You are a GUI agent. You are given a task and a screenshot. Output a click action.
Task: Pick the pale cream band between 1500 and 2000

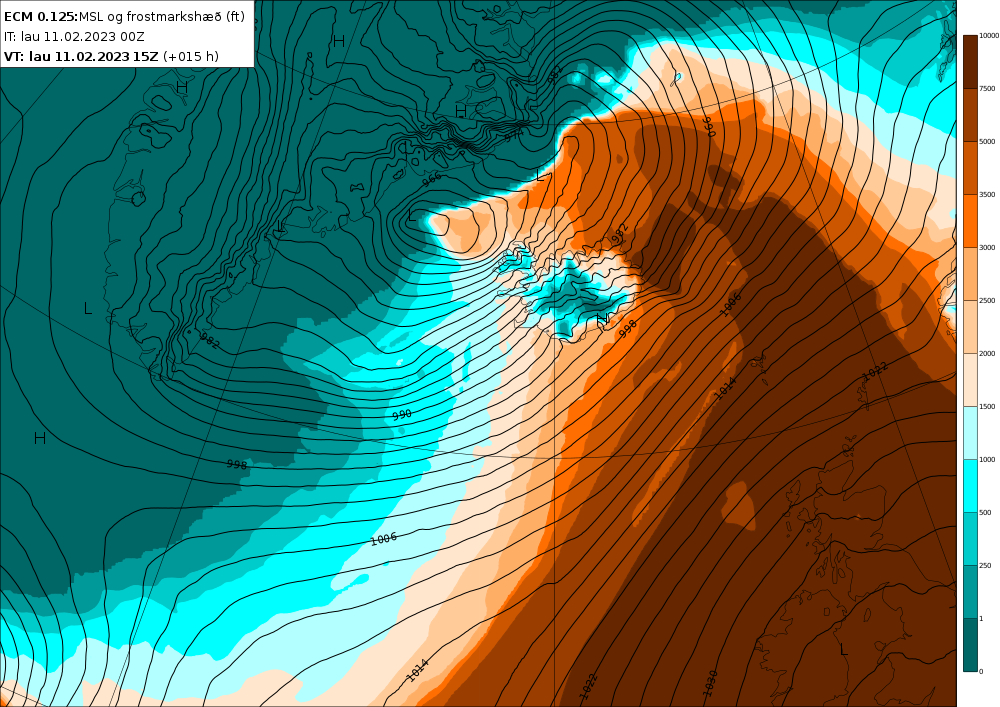[x=969, y=379]
